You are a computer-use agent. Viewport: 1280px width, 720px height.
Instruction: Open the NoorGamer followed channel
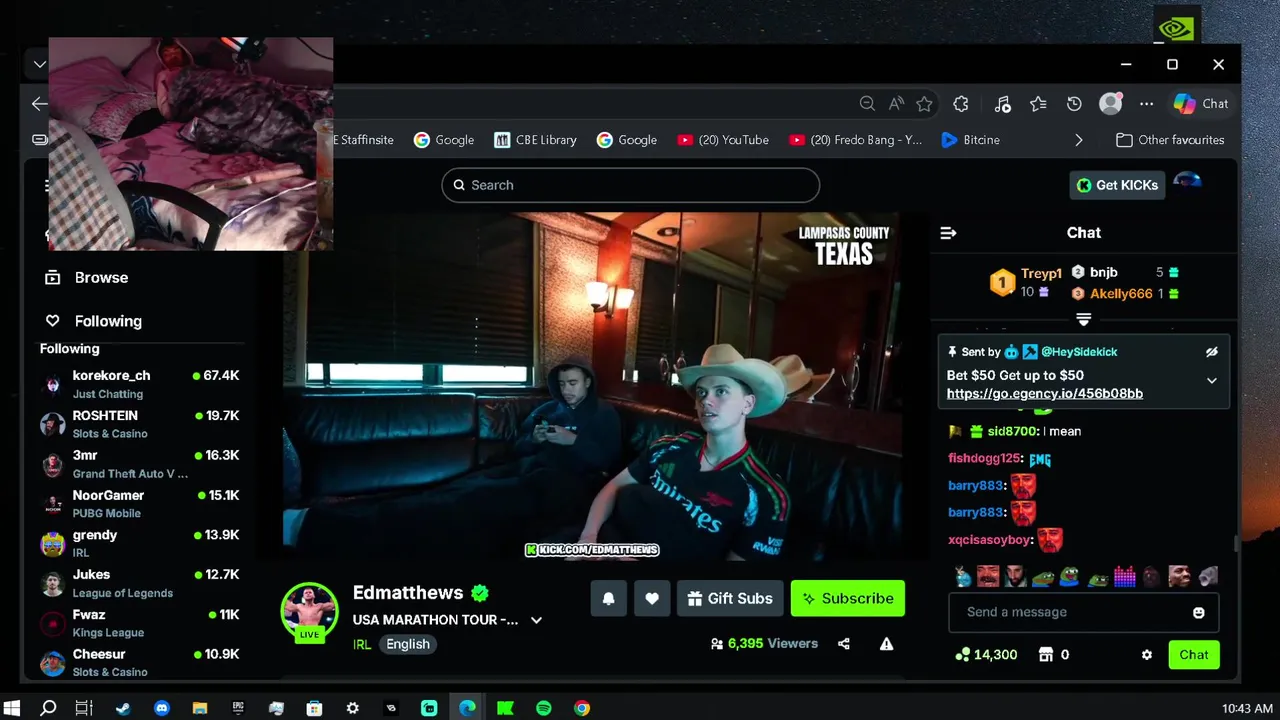click(141, 503)
